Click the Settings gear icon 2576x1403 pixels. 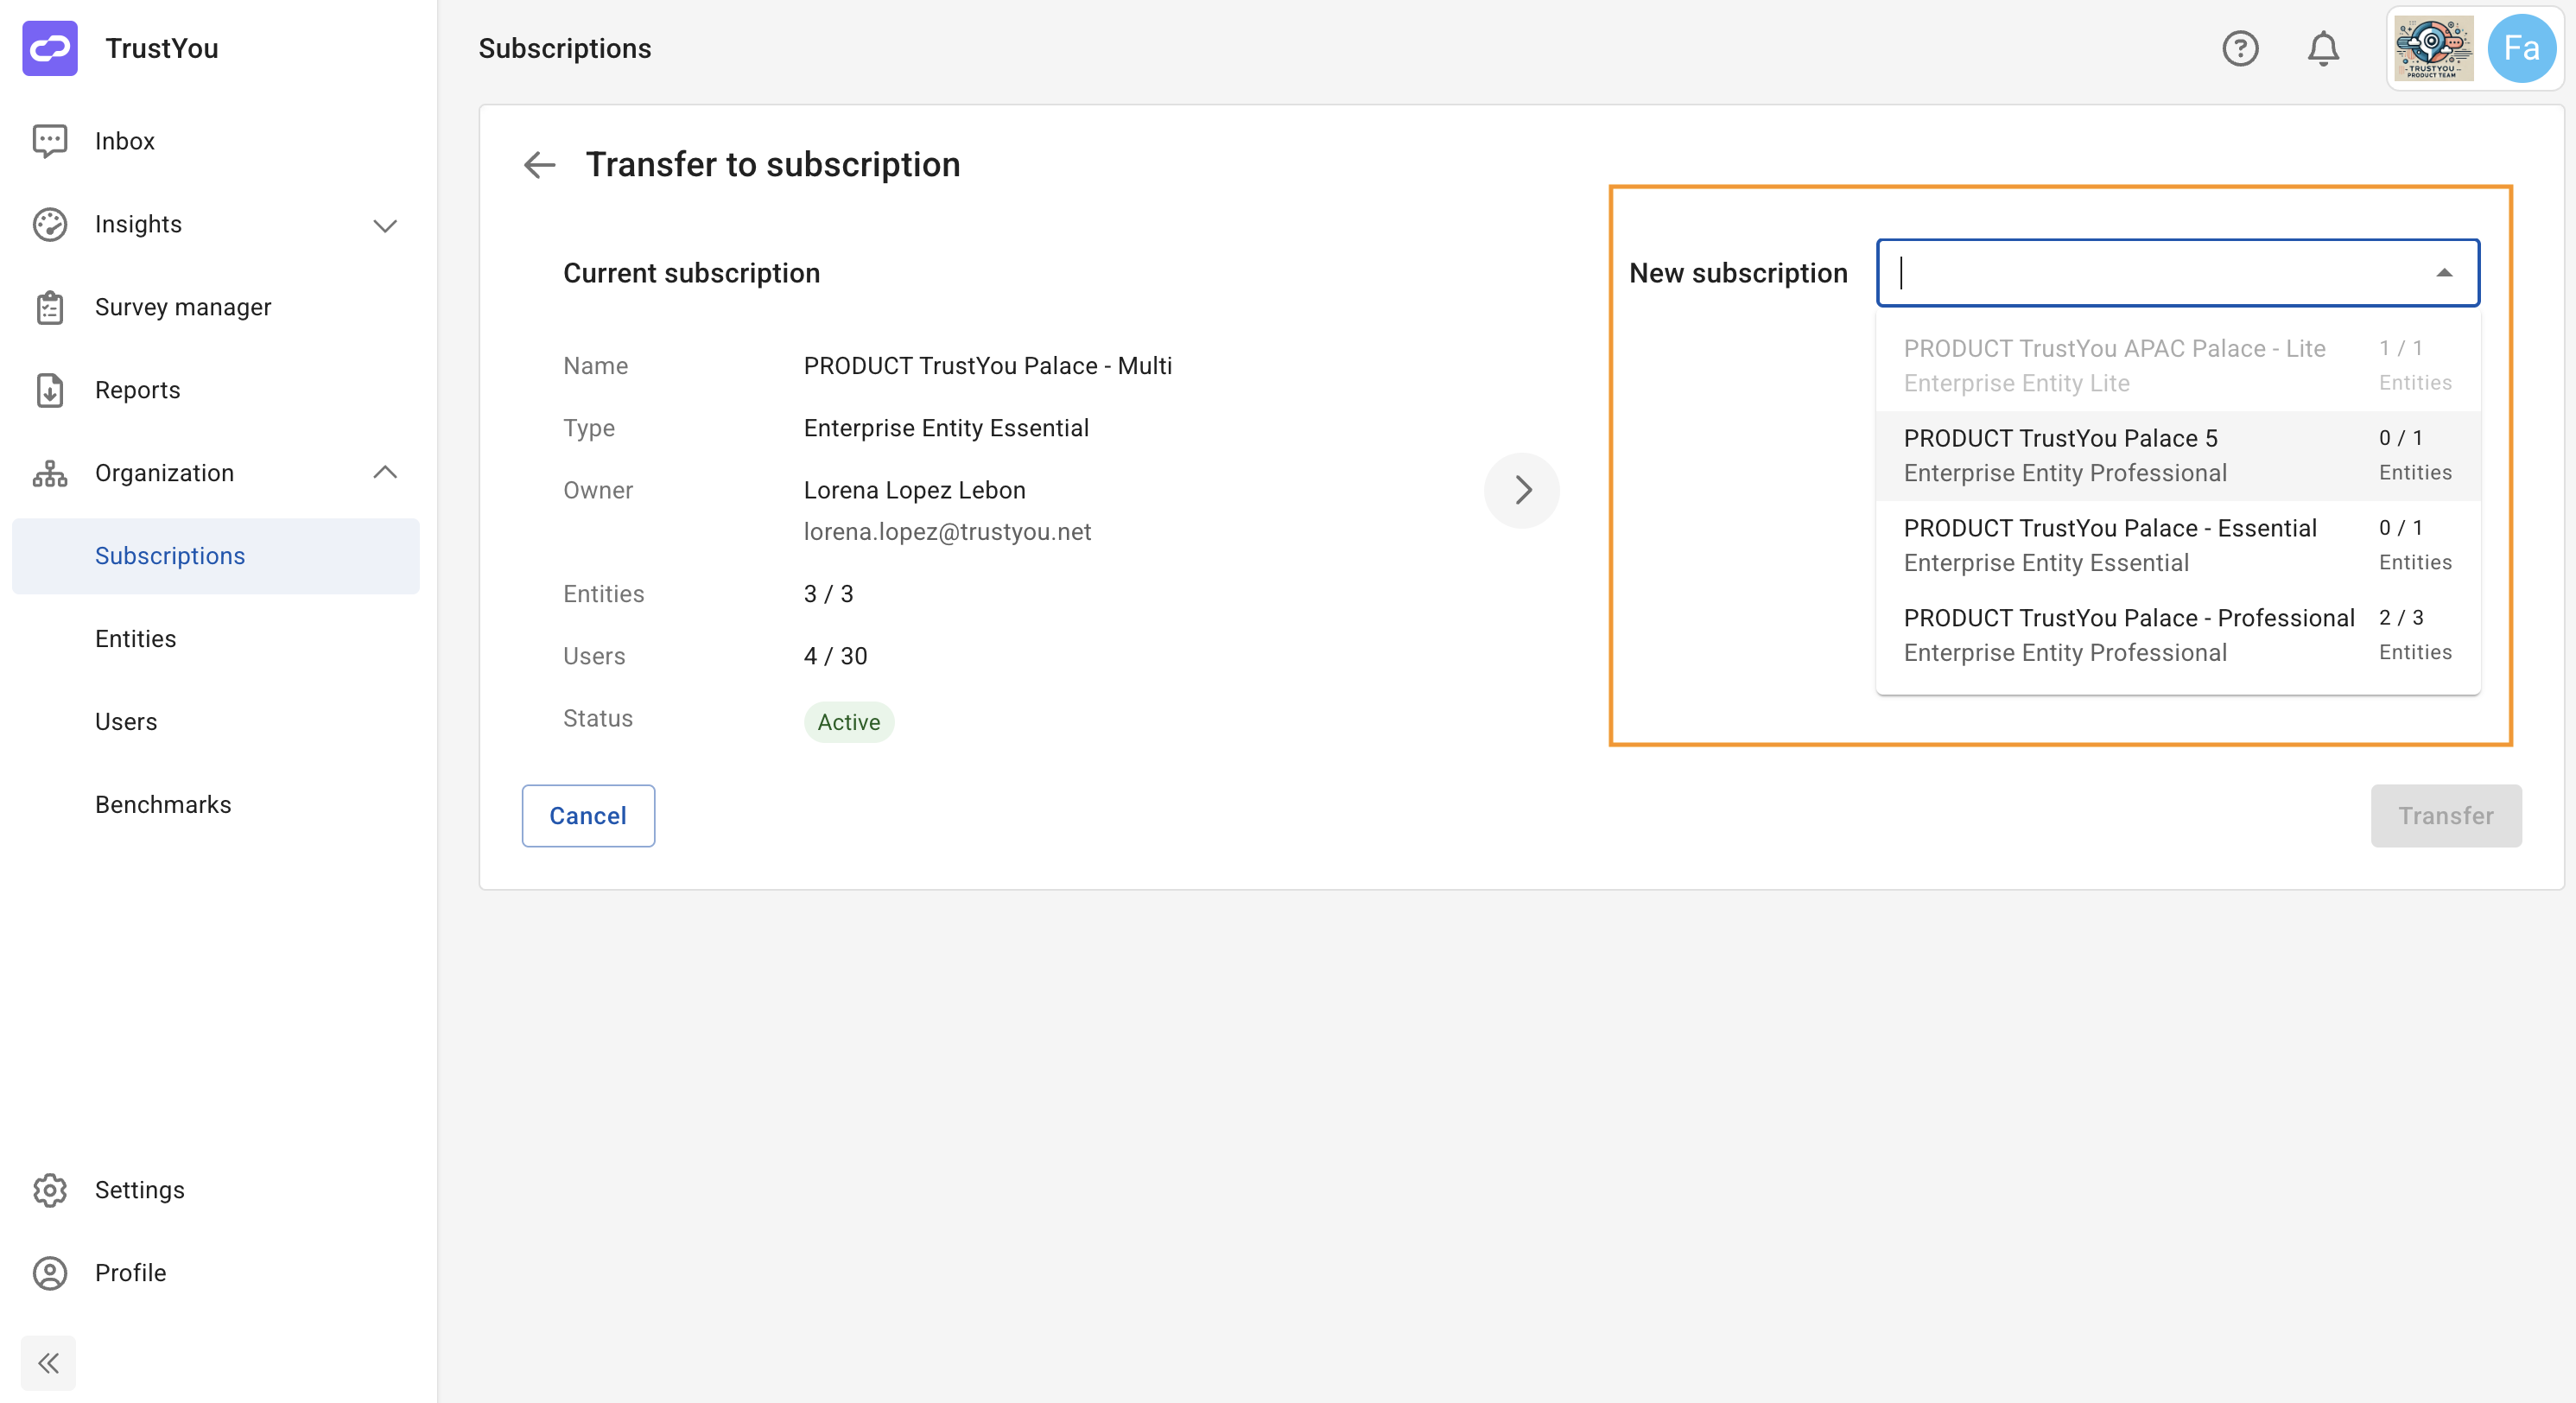[x=49, y=1190]
